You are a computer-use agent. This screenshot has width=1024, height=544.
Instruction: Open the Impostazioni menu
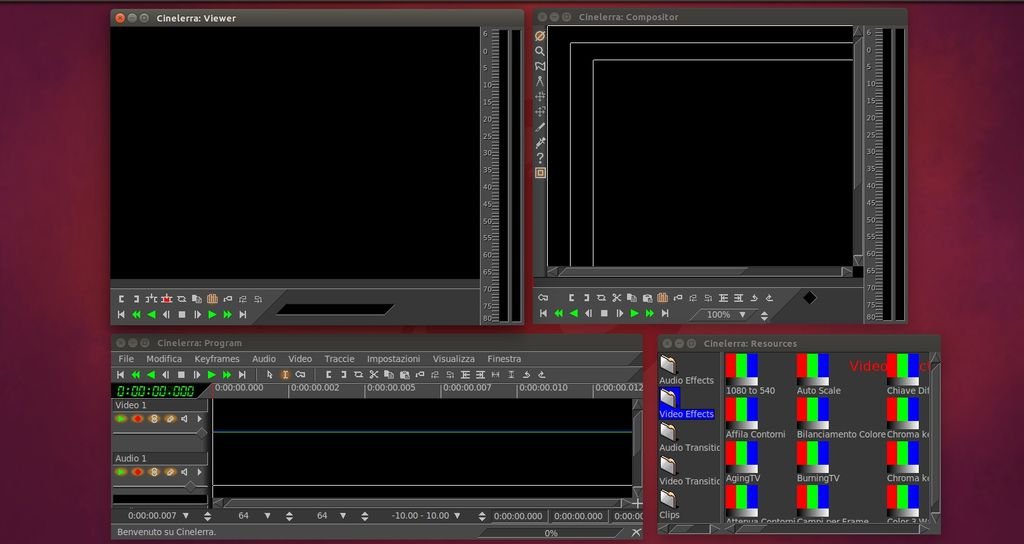coord(393,359)
